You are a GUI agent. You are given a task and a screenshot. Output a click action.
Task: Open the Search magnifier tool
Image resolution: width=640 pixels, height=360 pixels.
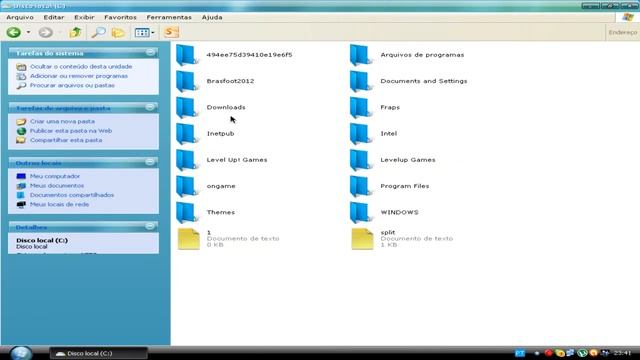click(x=98, y=32)
